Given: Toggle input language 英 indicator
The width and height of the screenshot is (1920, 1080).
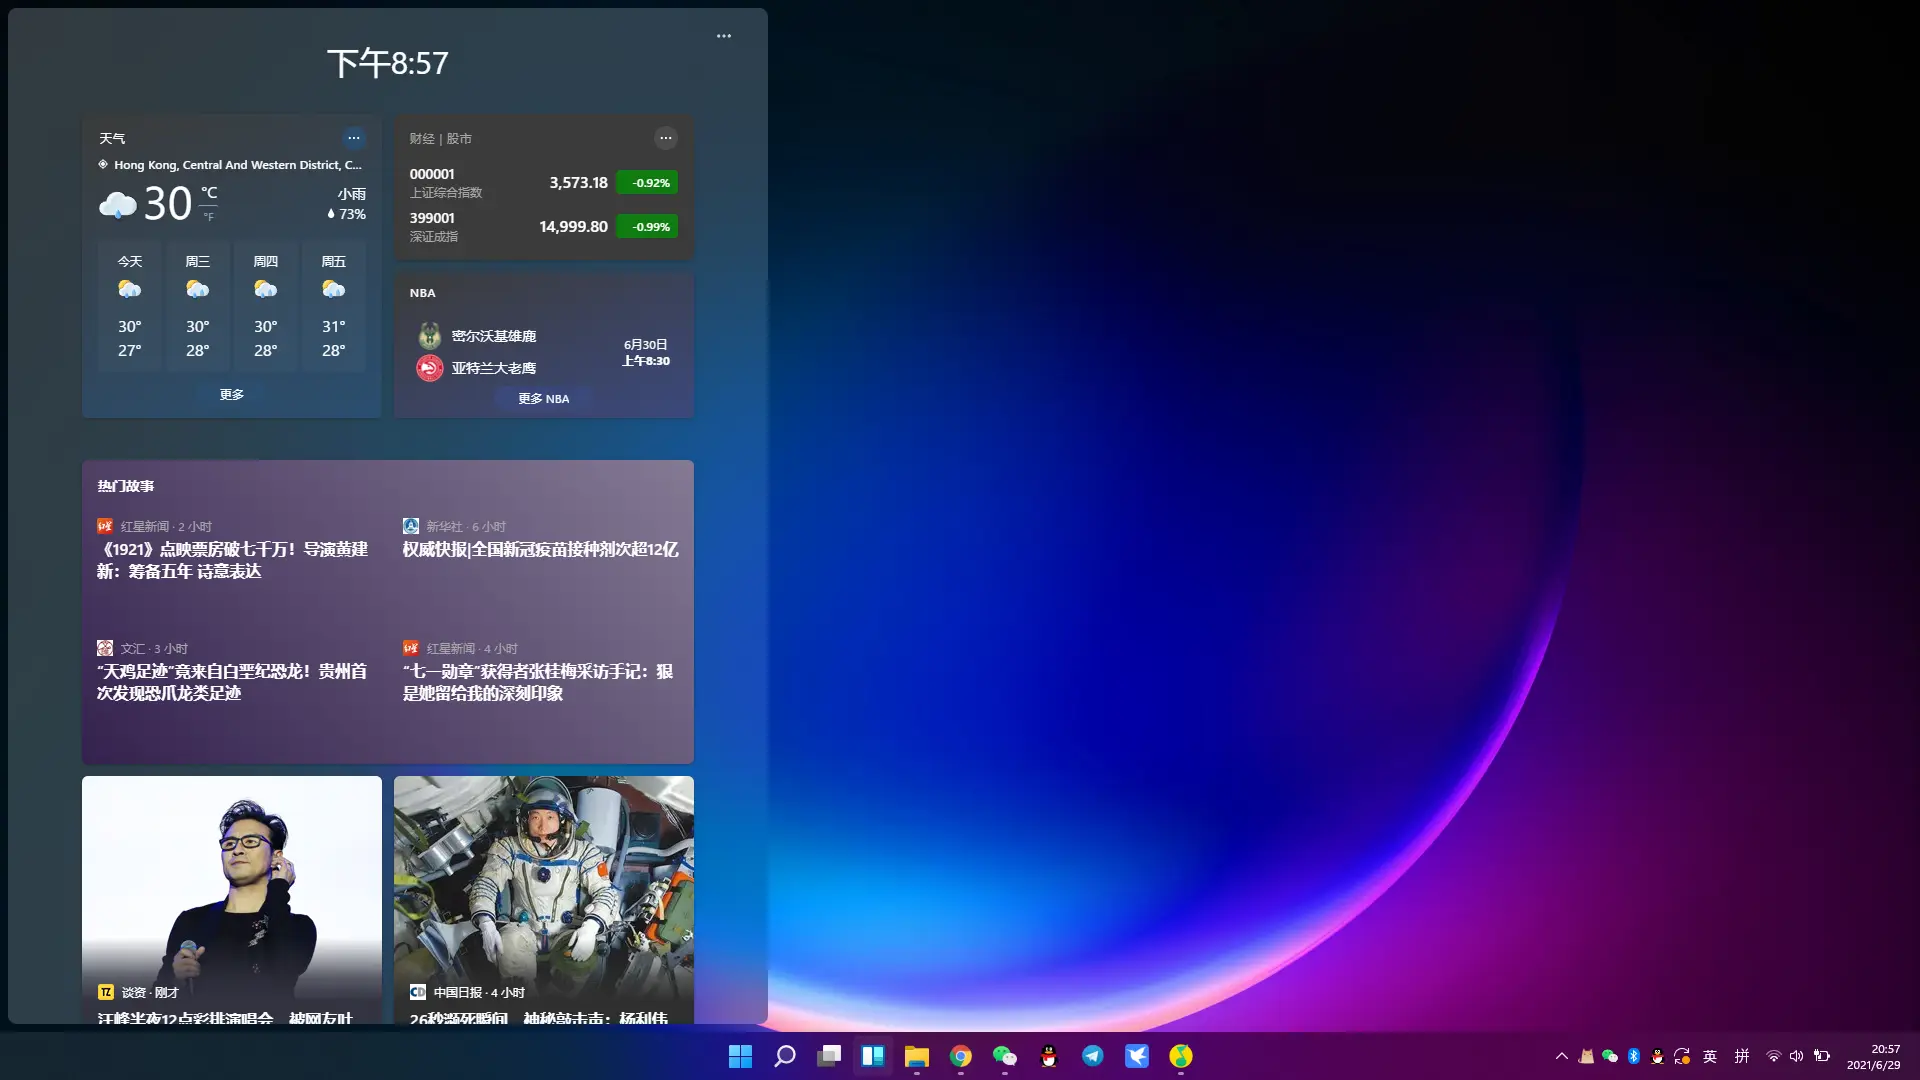Looking at the screenshot, I should click(1710, 1056).
